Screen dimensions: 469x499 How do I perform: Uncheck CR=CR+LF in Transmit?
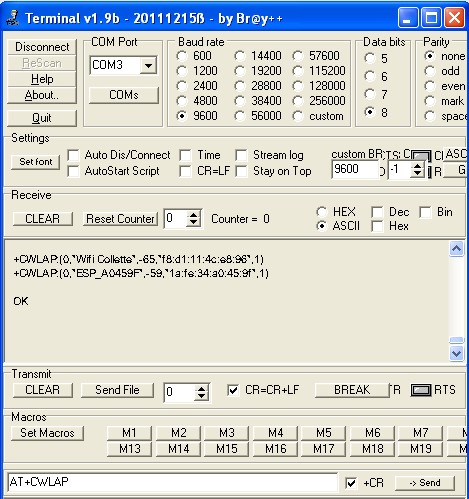233,390
